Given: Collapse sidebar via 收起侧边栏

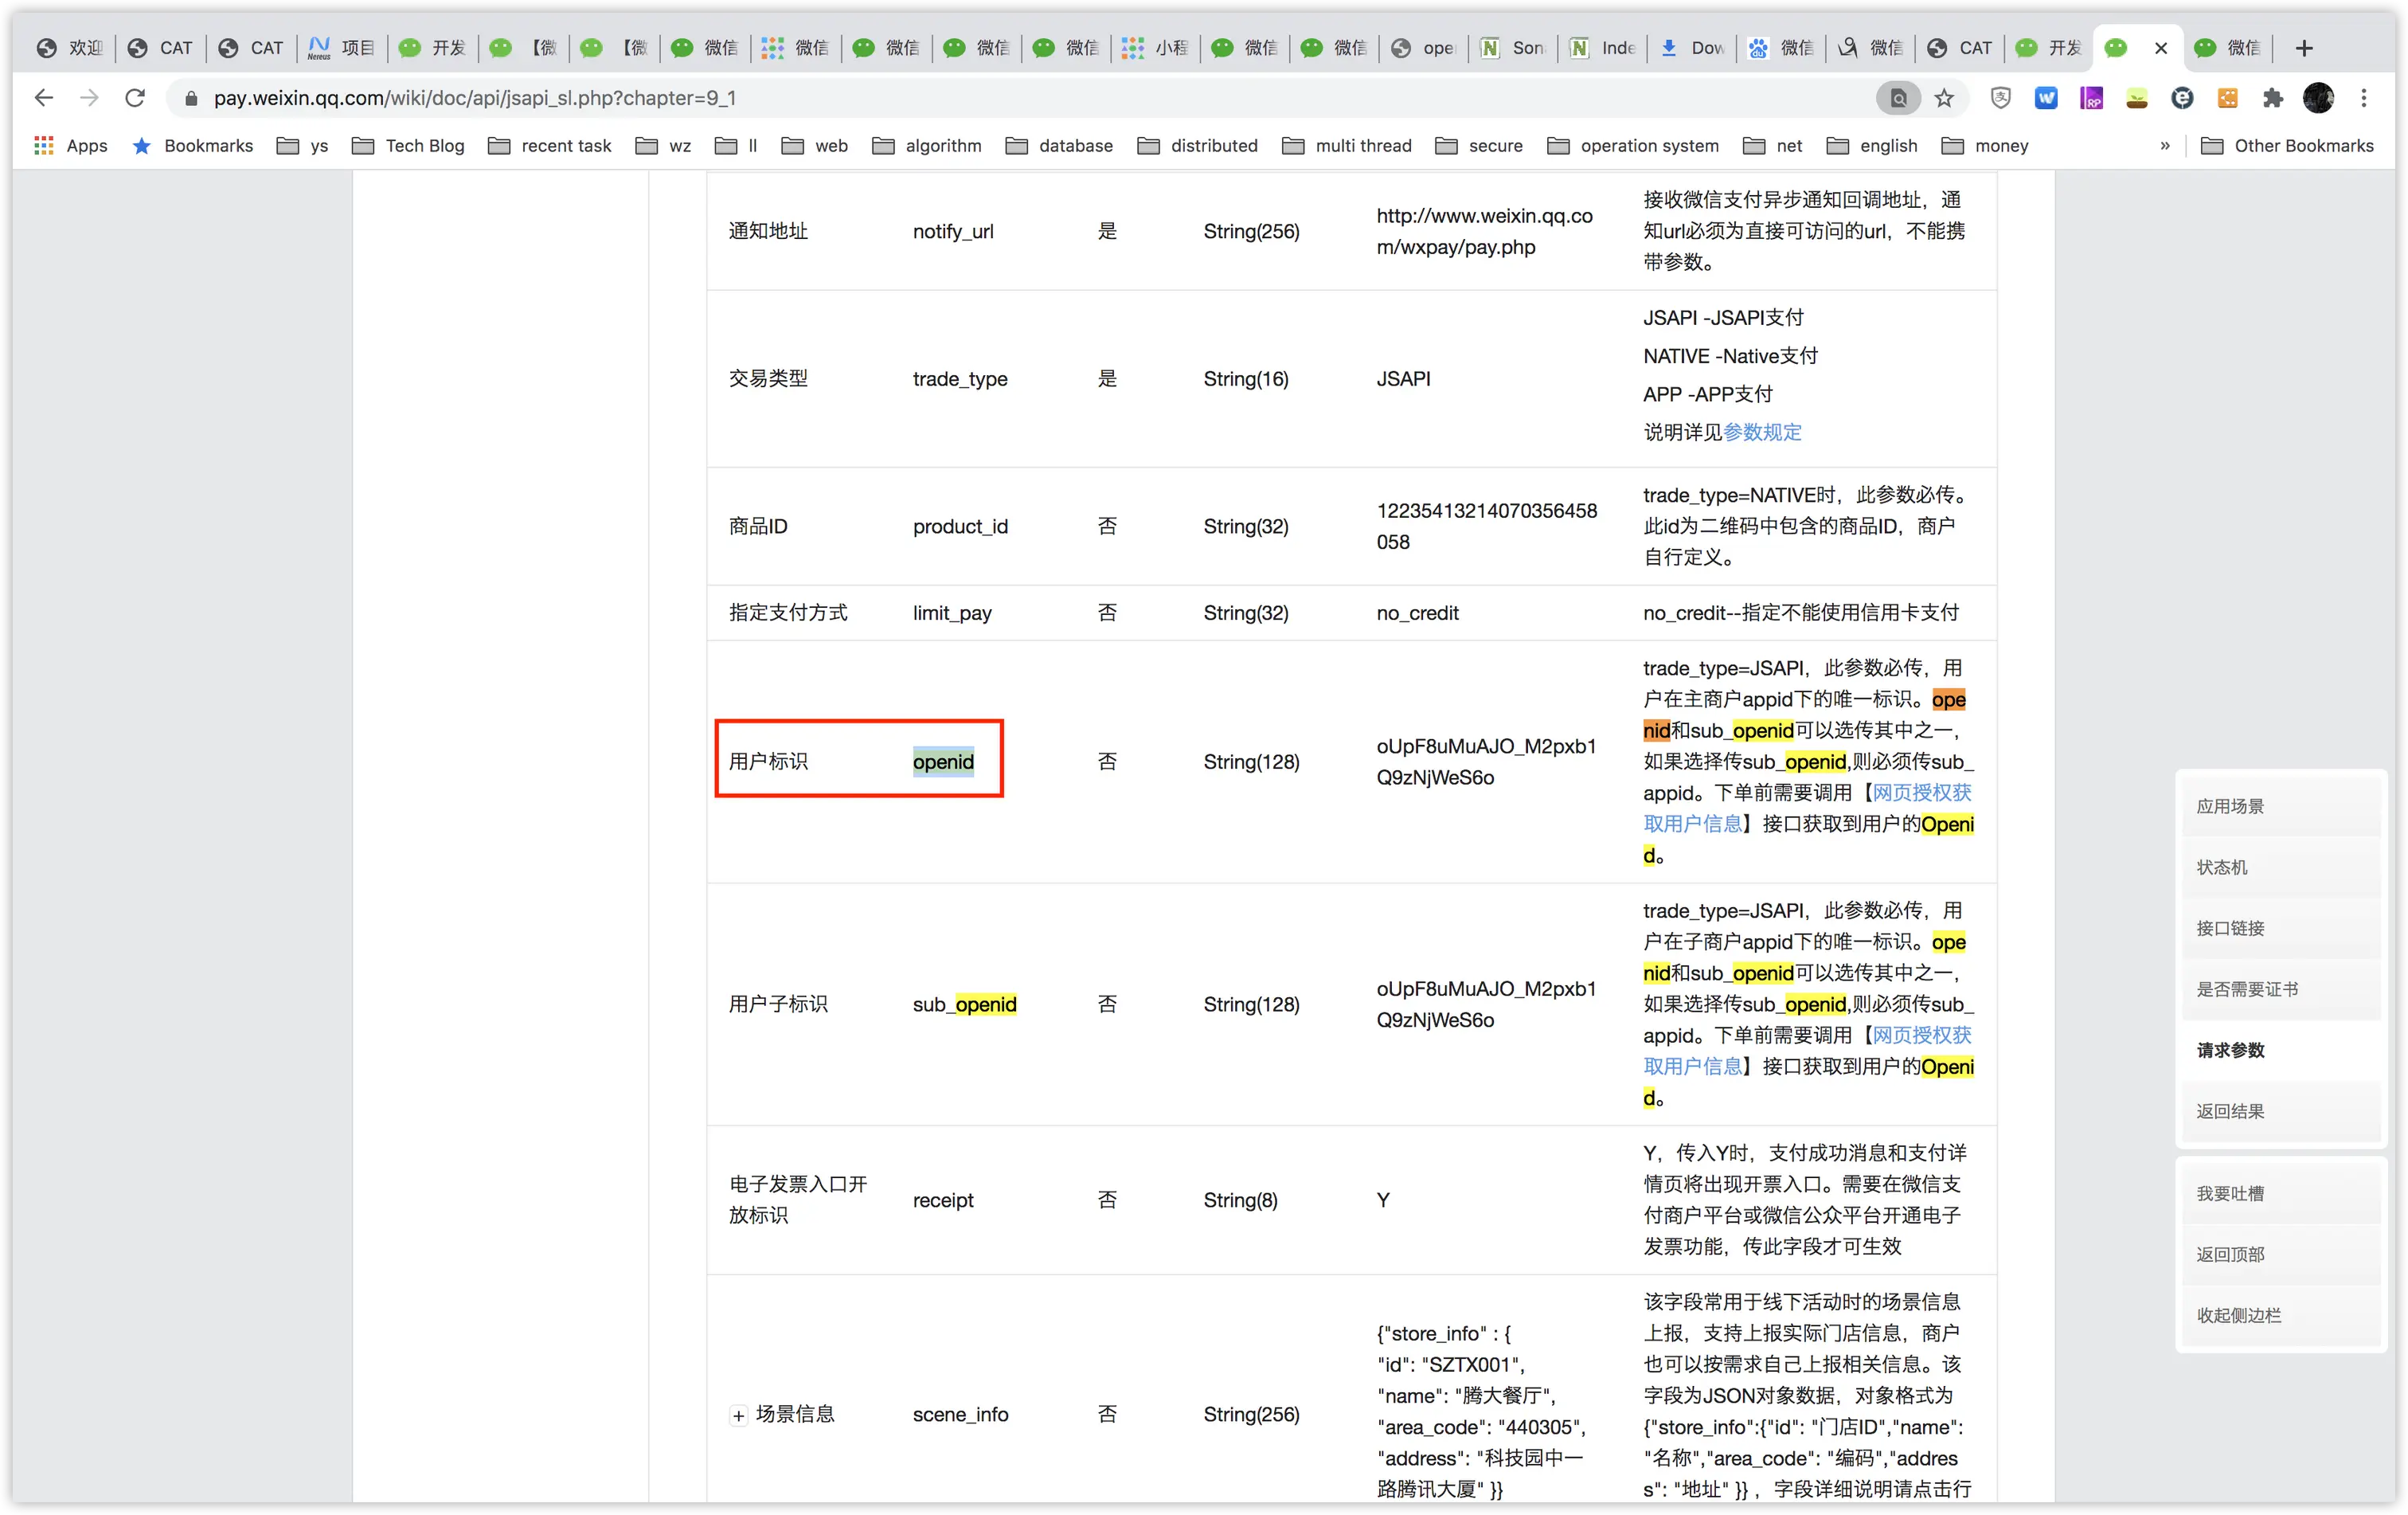Looking at the screenshot, I should coord(2238,1315).
